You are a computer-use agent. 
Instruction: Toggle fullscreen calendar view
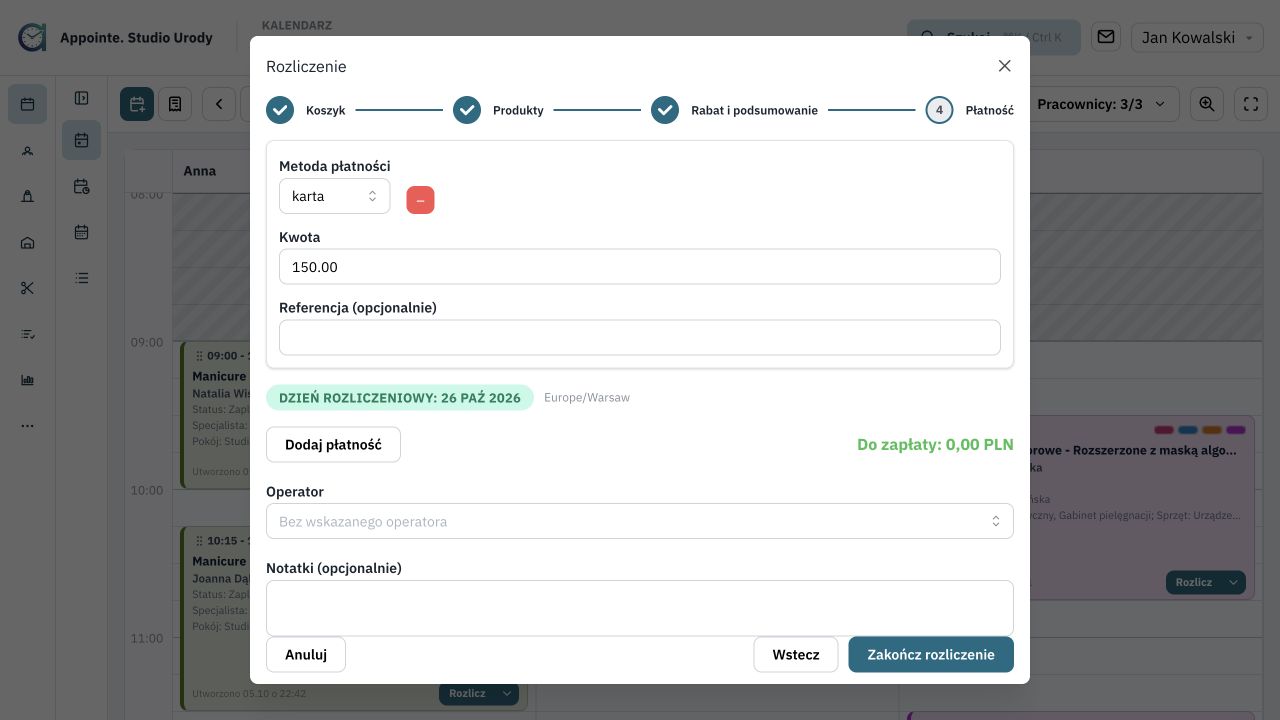[1251, 104]
